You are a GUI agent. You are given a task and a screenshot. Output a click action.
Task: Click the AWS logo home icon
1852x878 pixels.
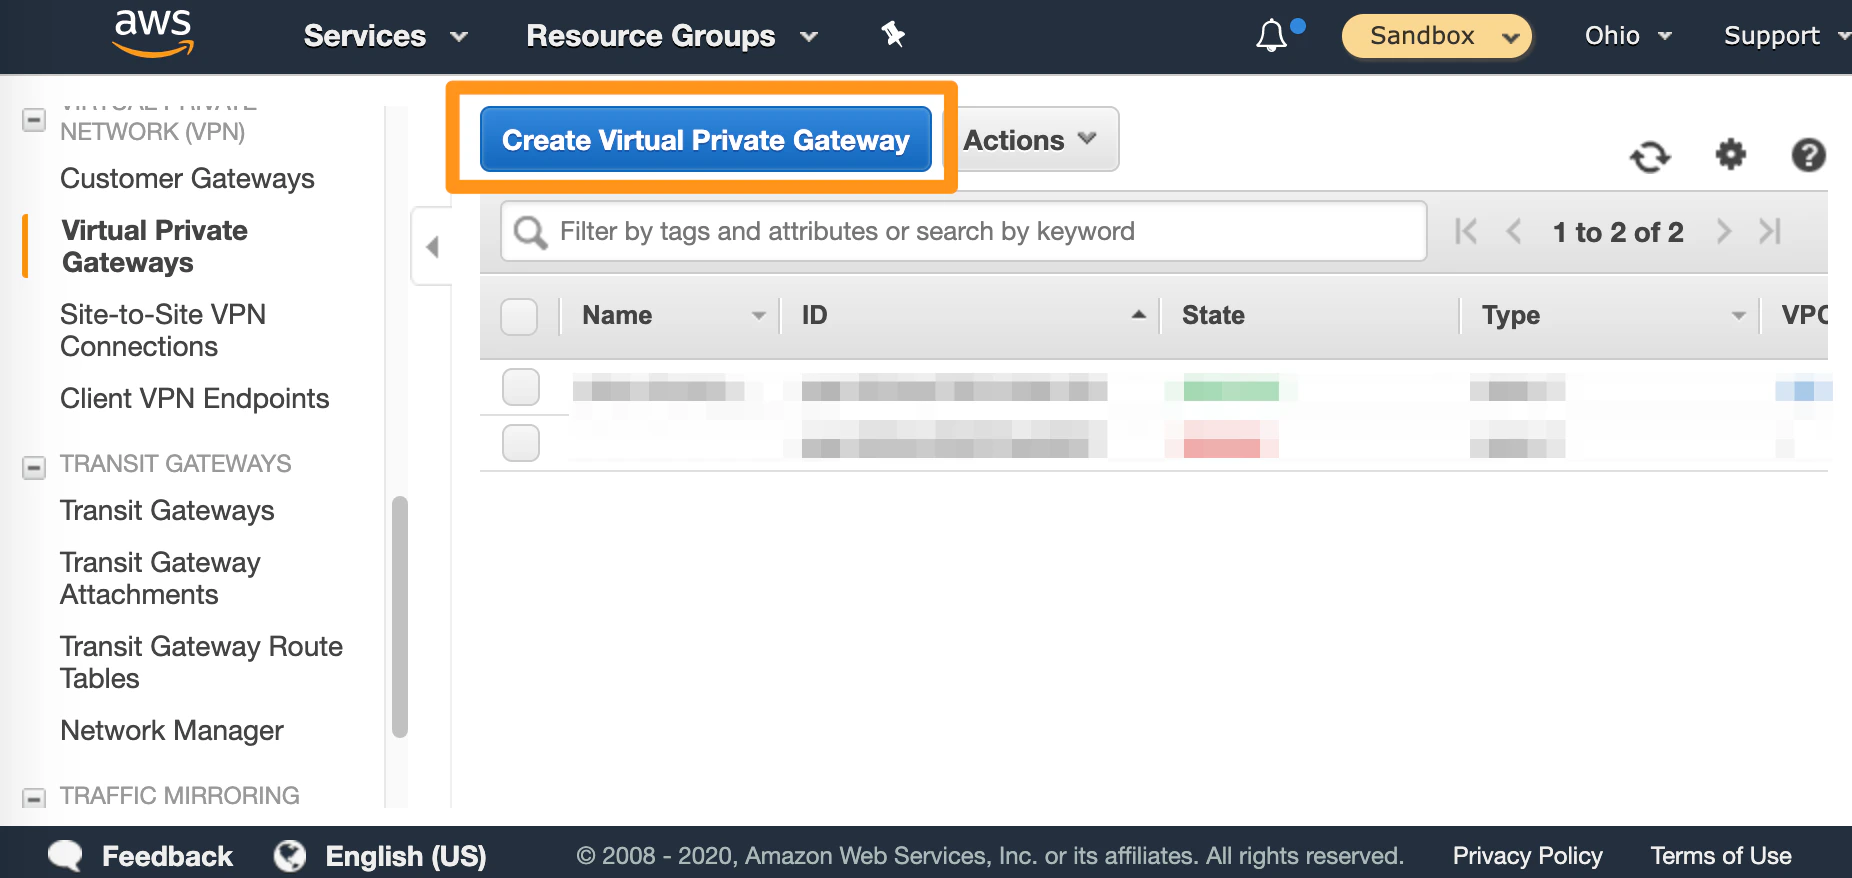[x=153, y=33]
